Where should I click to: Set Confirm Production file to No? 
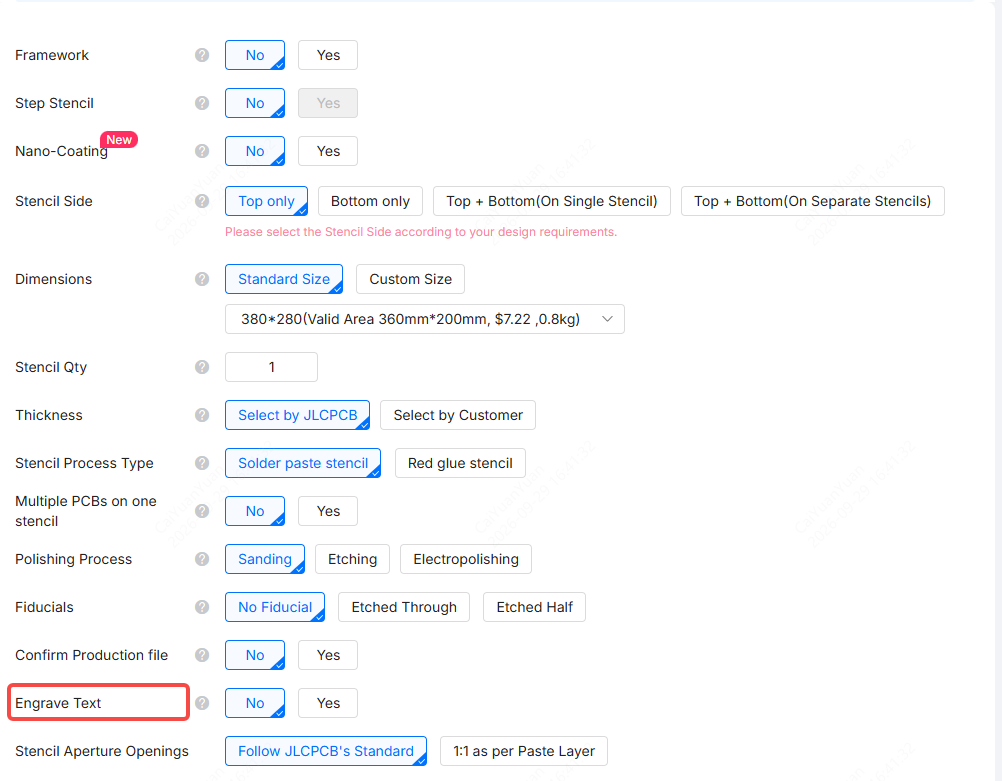tap(255, 654)
